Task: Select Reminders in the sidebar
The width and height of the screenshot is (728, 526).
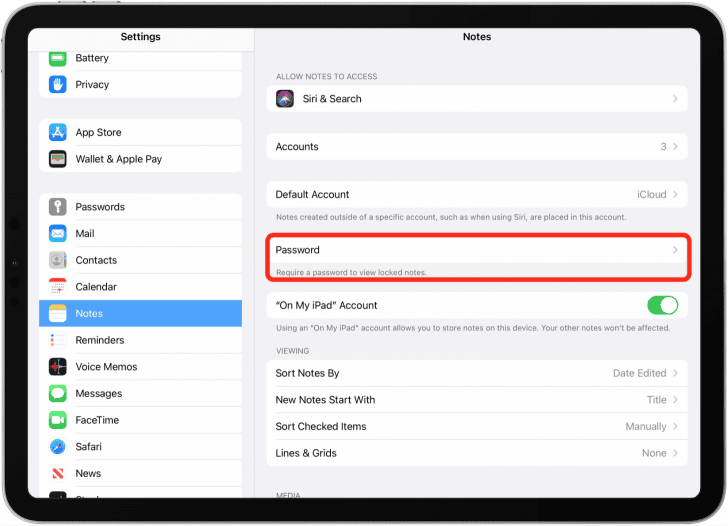Action: coord(140,340)
